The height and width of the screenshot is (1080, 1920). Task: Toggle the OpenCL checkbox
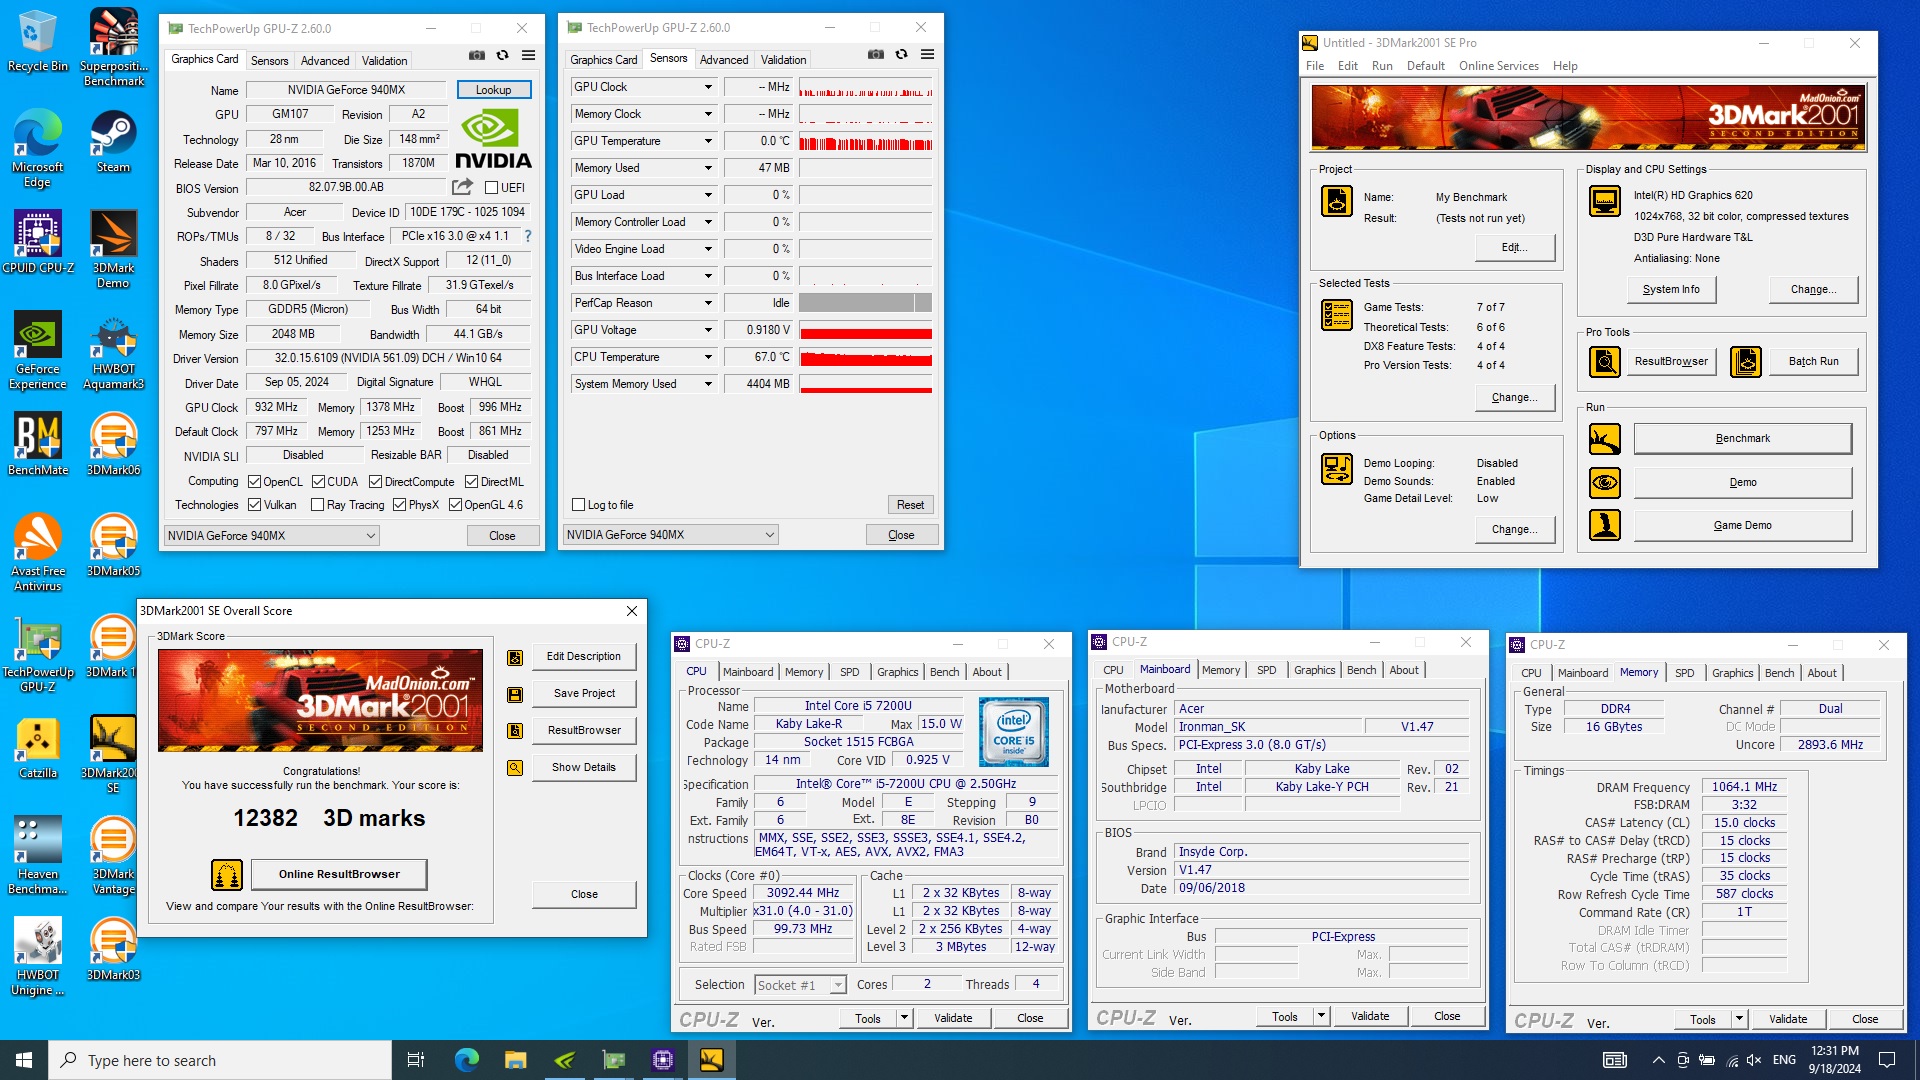[254, 482]
